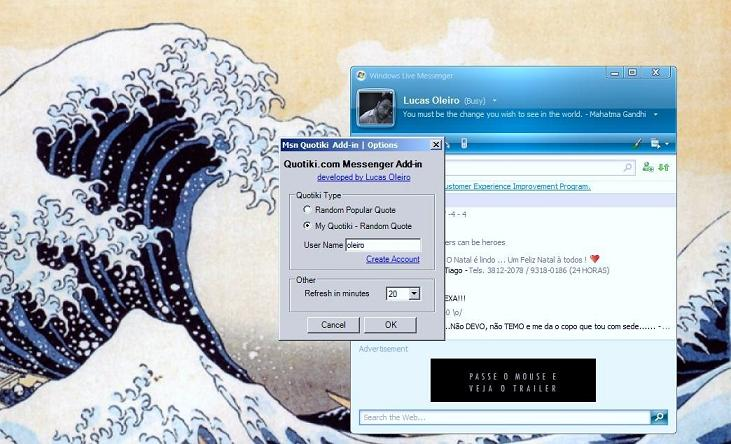The image size is (731, 444).
Task: Open the developed by Lucas Oleiro link
Action: [x=364, y=177]
